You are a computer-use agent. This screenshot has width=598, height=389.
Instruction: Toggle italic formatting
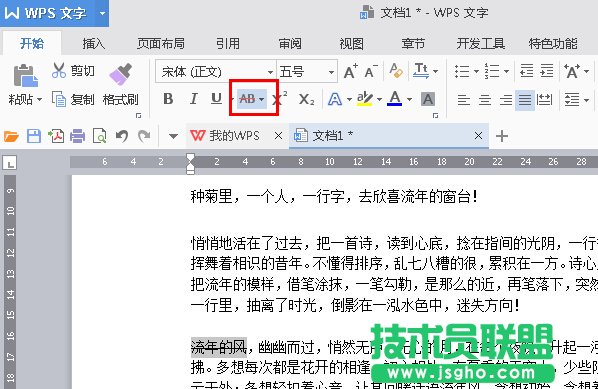tap(193, 99)
